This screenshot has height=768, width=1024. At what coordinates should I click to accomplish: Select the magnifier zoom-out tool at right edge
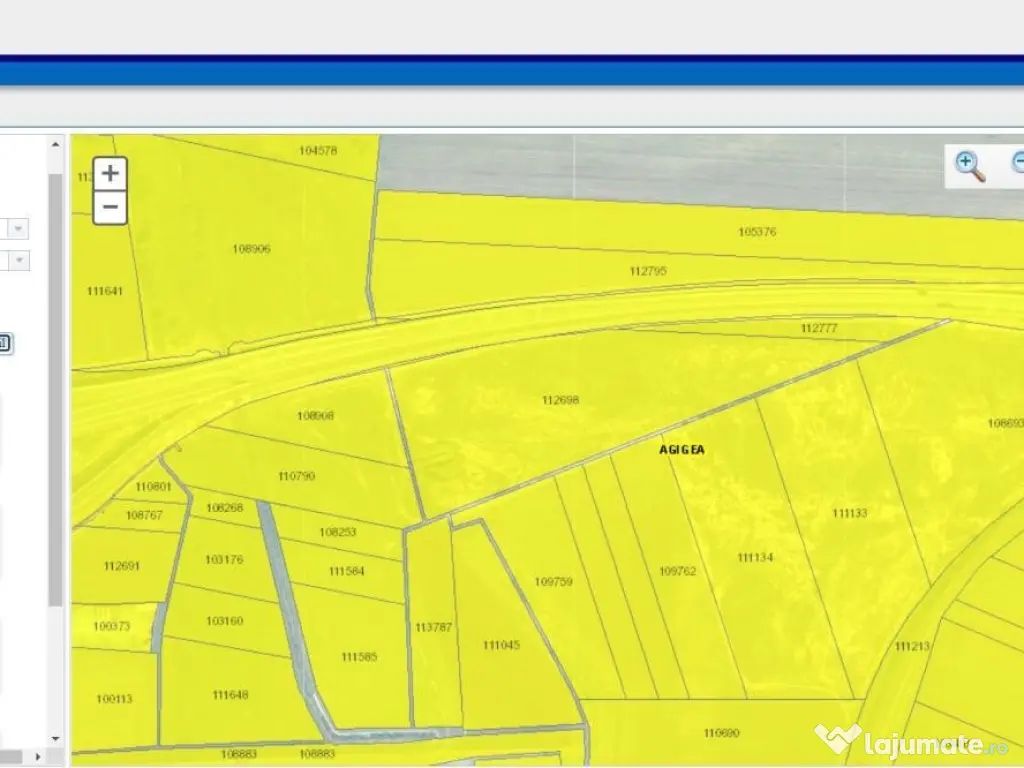tap(1017, 164)
